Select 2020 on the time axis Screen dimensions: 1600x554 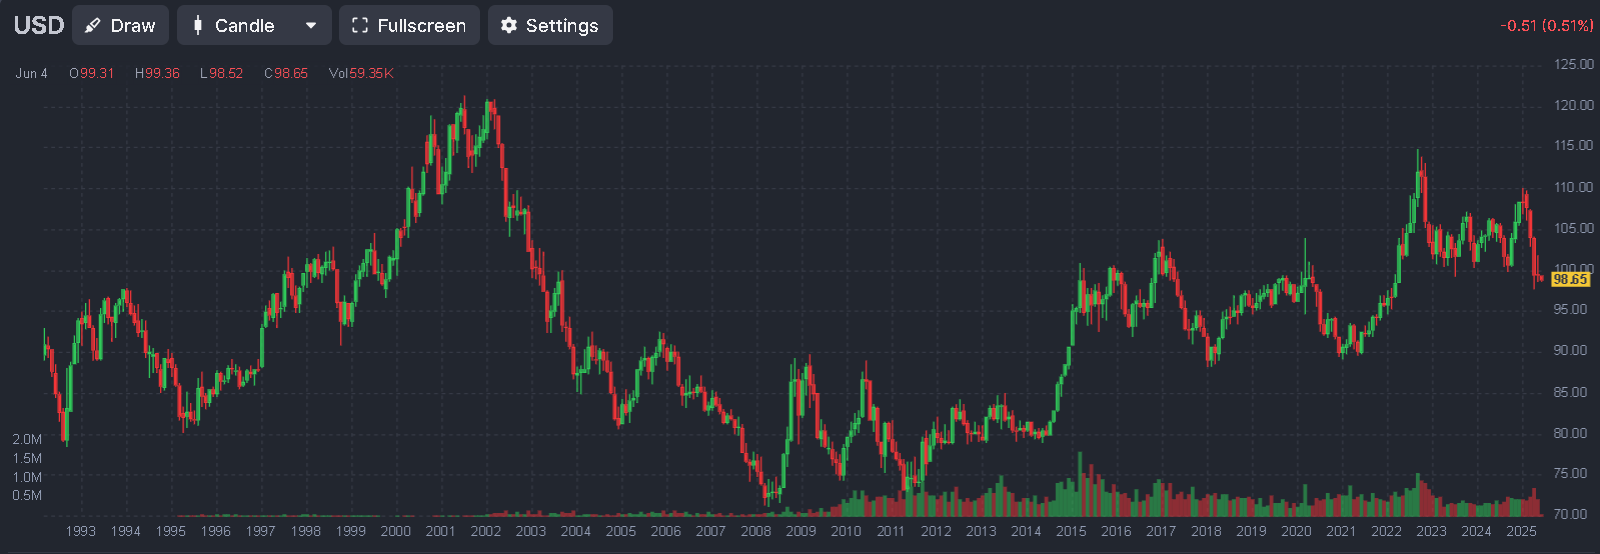1296,531
